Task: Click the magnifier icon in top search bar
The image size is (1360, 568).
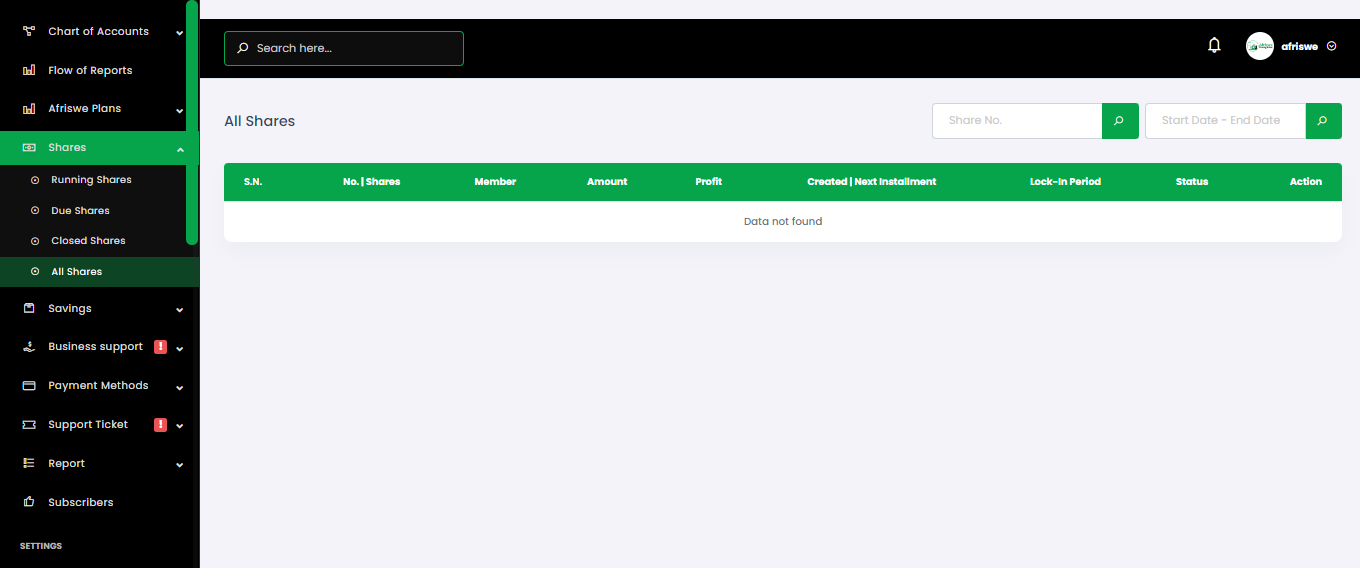Action: click(243, 48)
